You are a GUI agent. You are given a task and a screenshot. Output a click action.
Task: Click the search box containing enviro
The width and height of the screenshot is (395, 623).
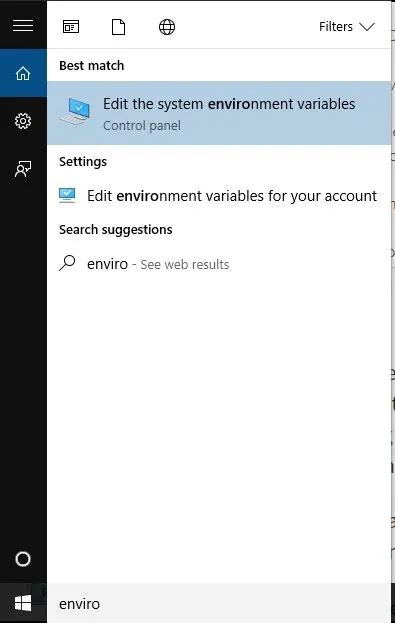[219, 604]
